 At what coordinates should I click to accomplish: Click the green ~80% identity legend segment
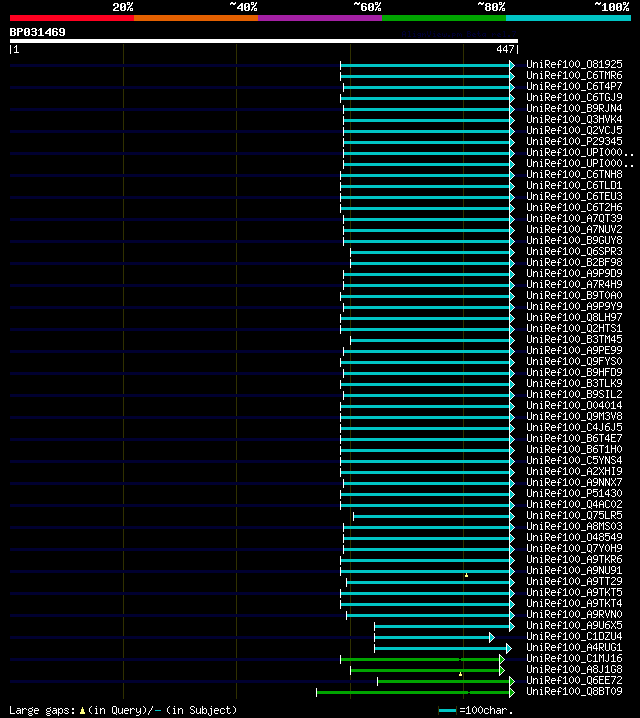444,18
